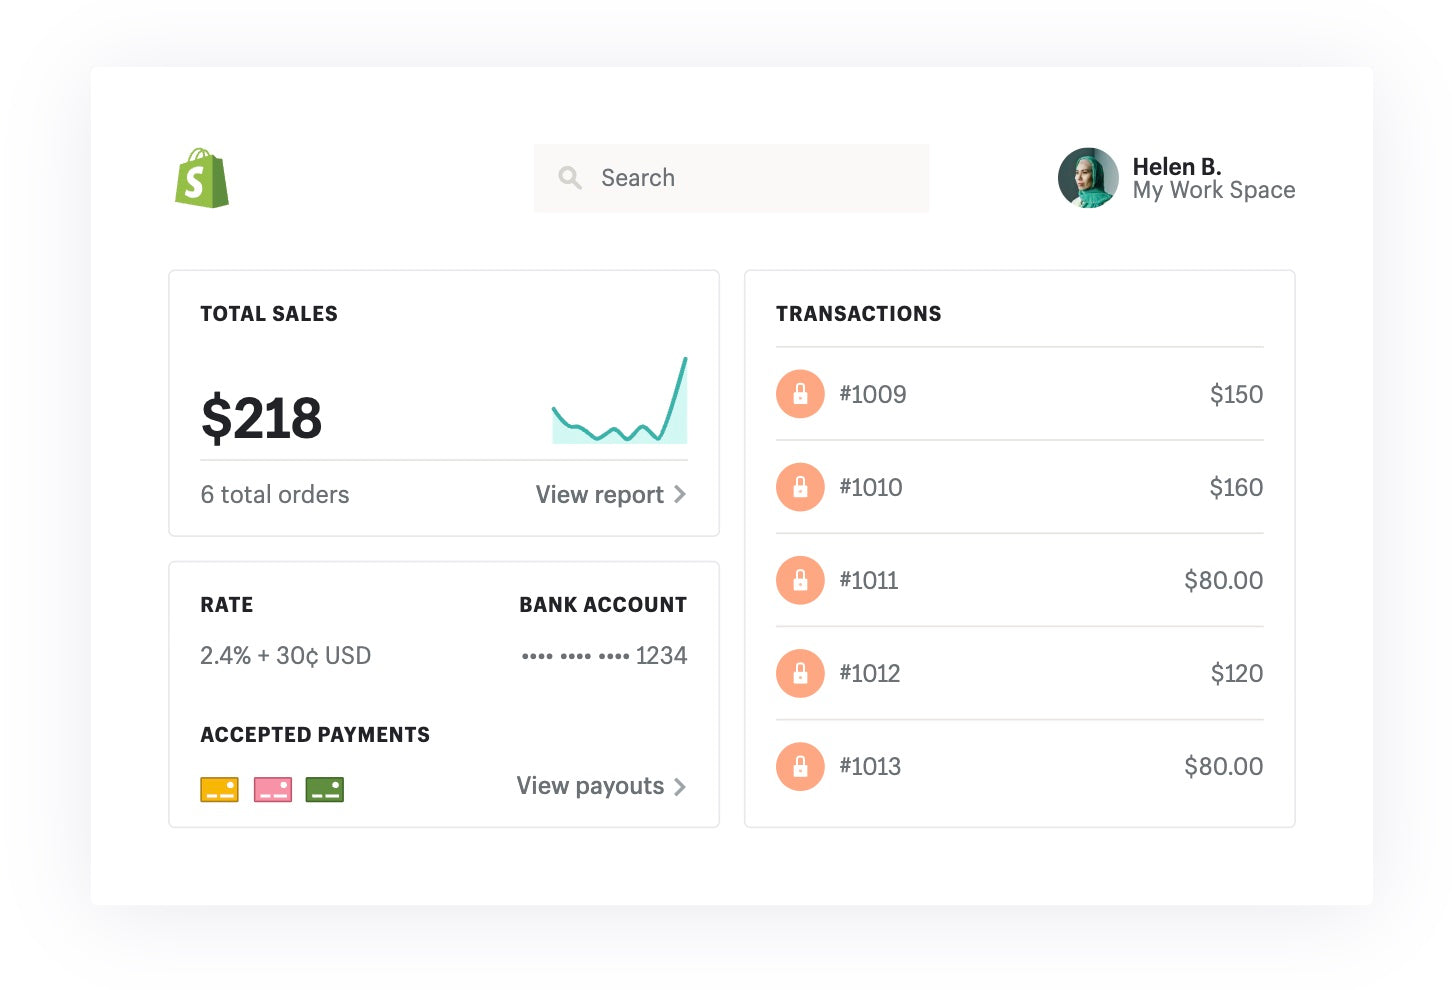
Task: Click the pink payment card icon
Action: 272,789
